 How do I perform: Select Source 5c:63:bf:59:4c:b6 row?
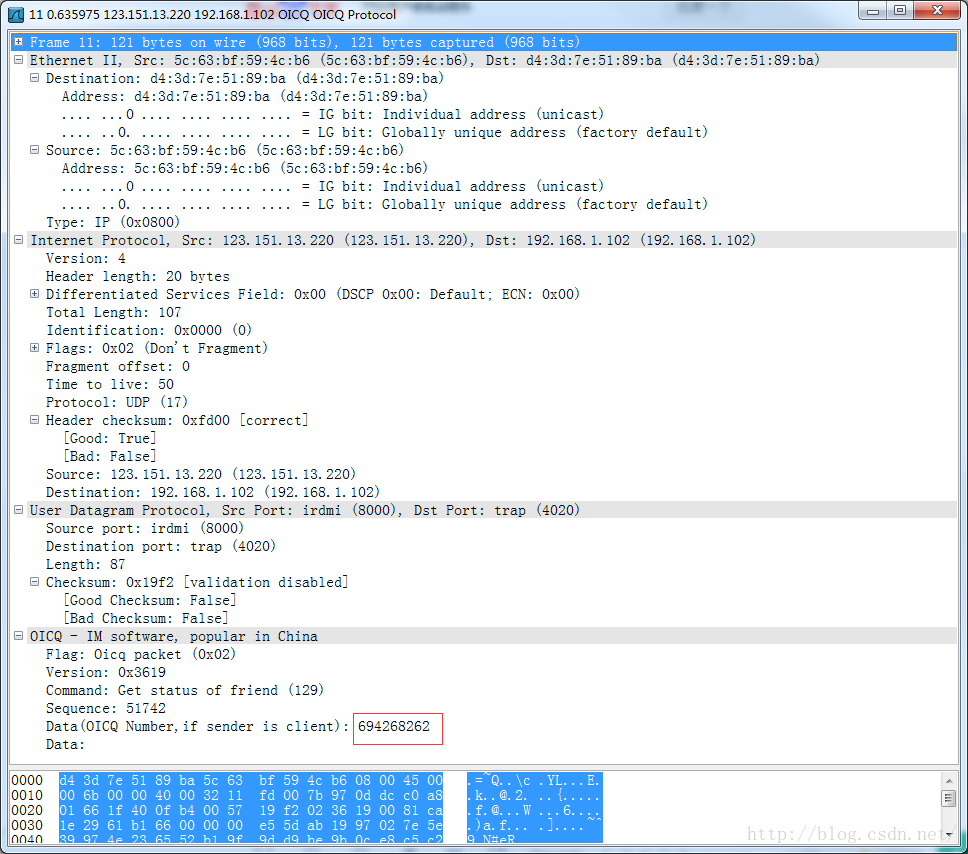point(225,150)
